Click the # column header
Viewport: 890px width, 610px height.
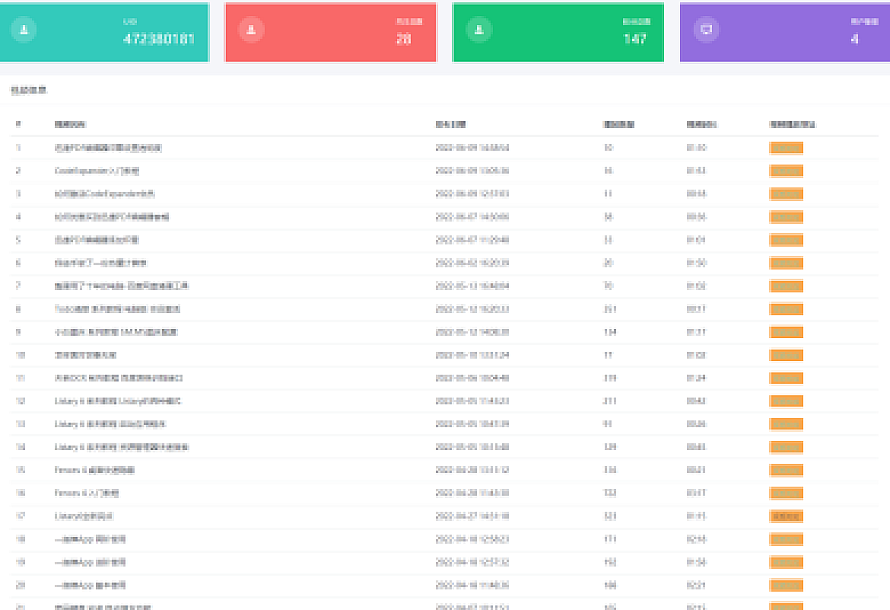(x=18, y=125)
